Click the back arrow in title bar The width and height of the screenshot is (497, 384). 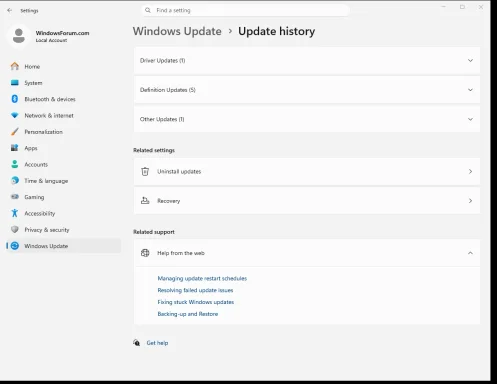tap(9, 10)
